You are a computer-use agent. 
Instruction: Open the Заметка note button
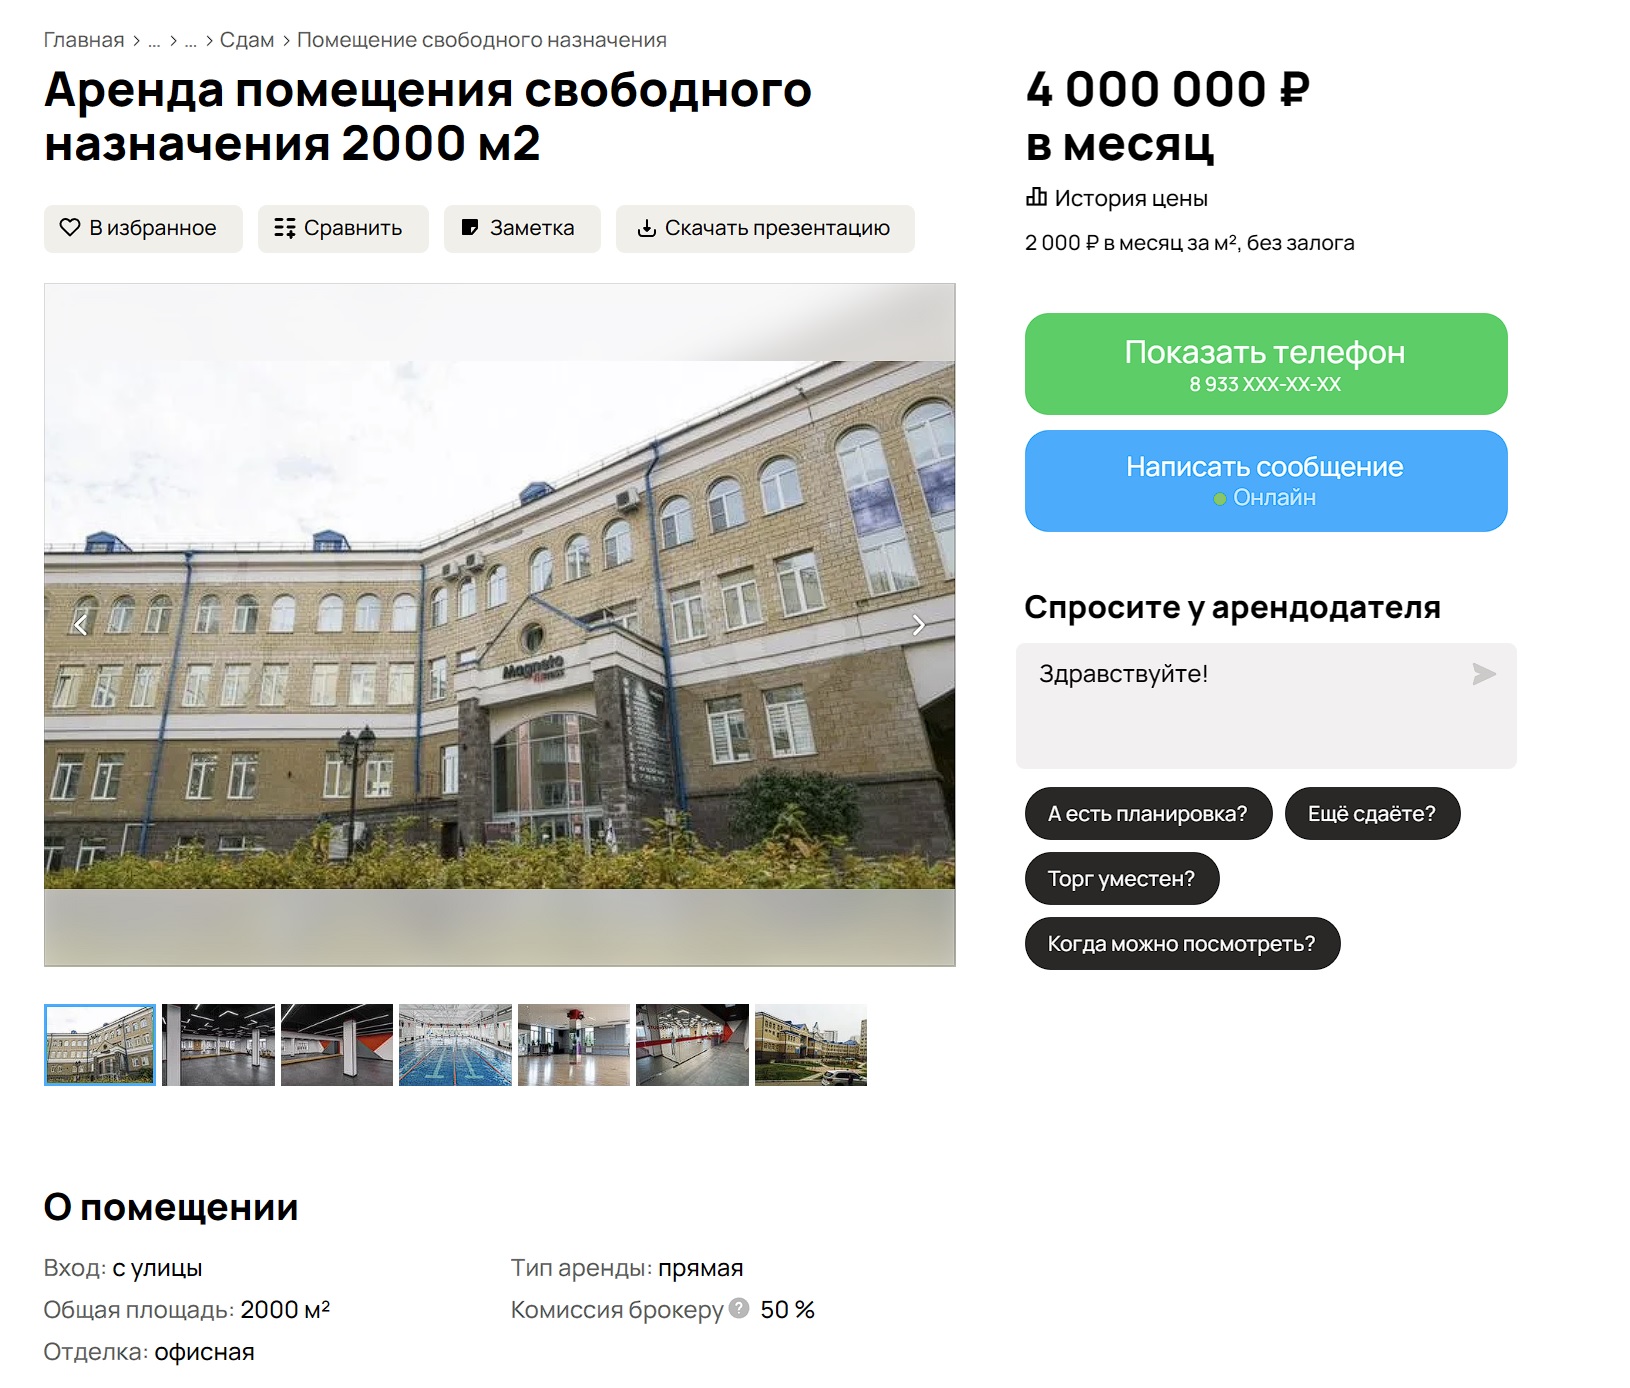[522, 228]
